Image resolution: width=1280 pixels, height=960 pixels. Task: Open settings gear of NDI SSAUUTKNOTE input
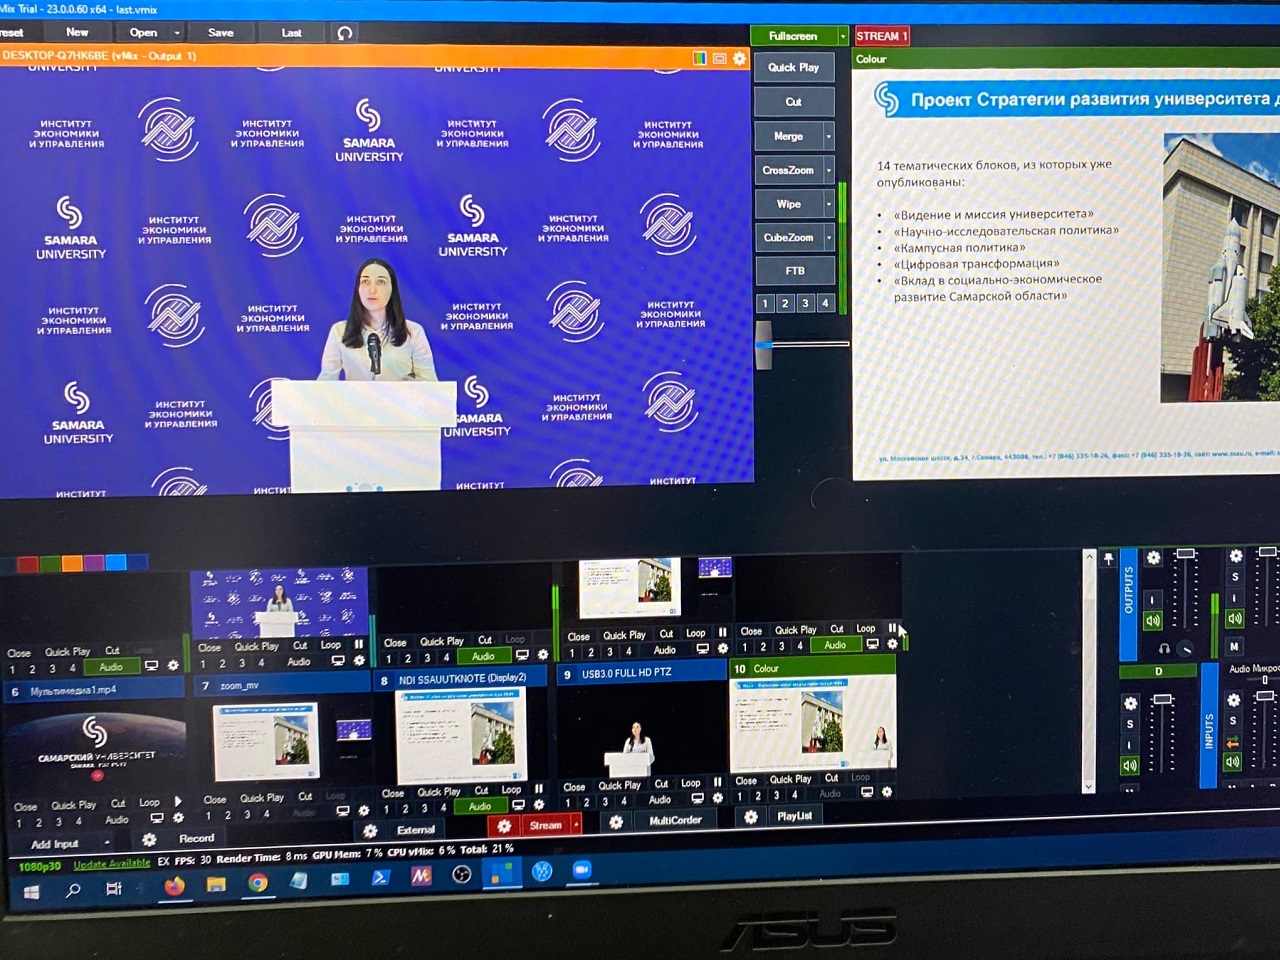[x=539, y=805]
